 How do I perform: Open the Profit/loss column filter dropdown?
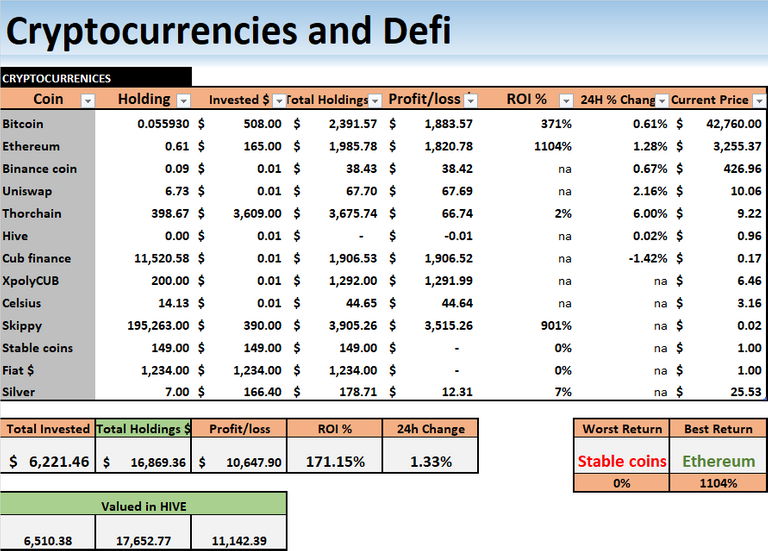click(471, 101)
